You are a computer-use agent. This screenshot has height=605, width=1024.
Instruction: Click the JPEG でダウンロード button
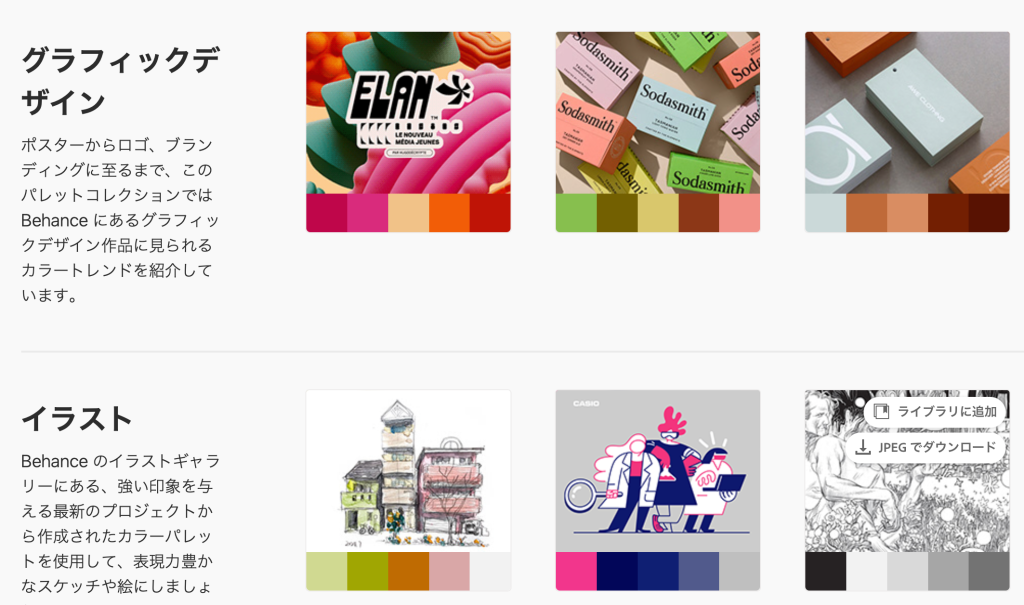tap(925, 448)
